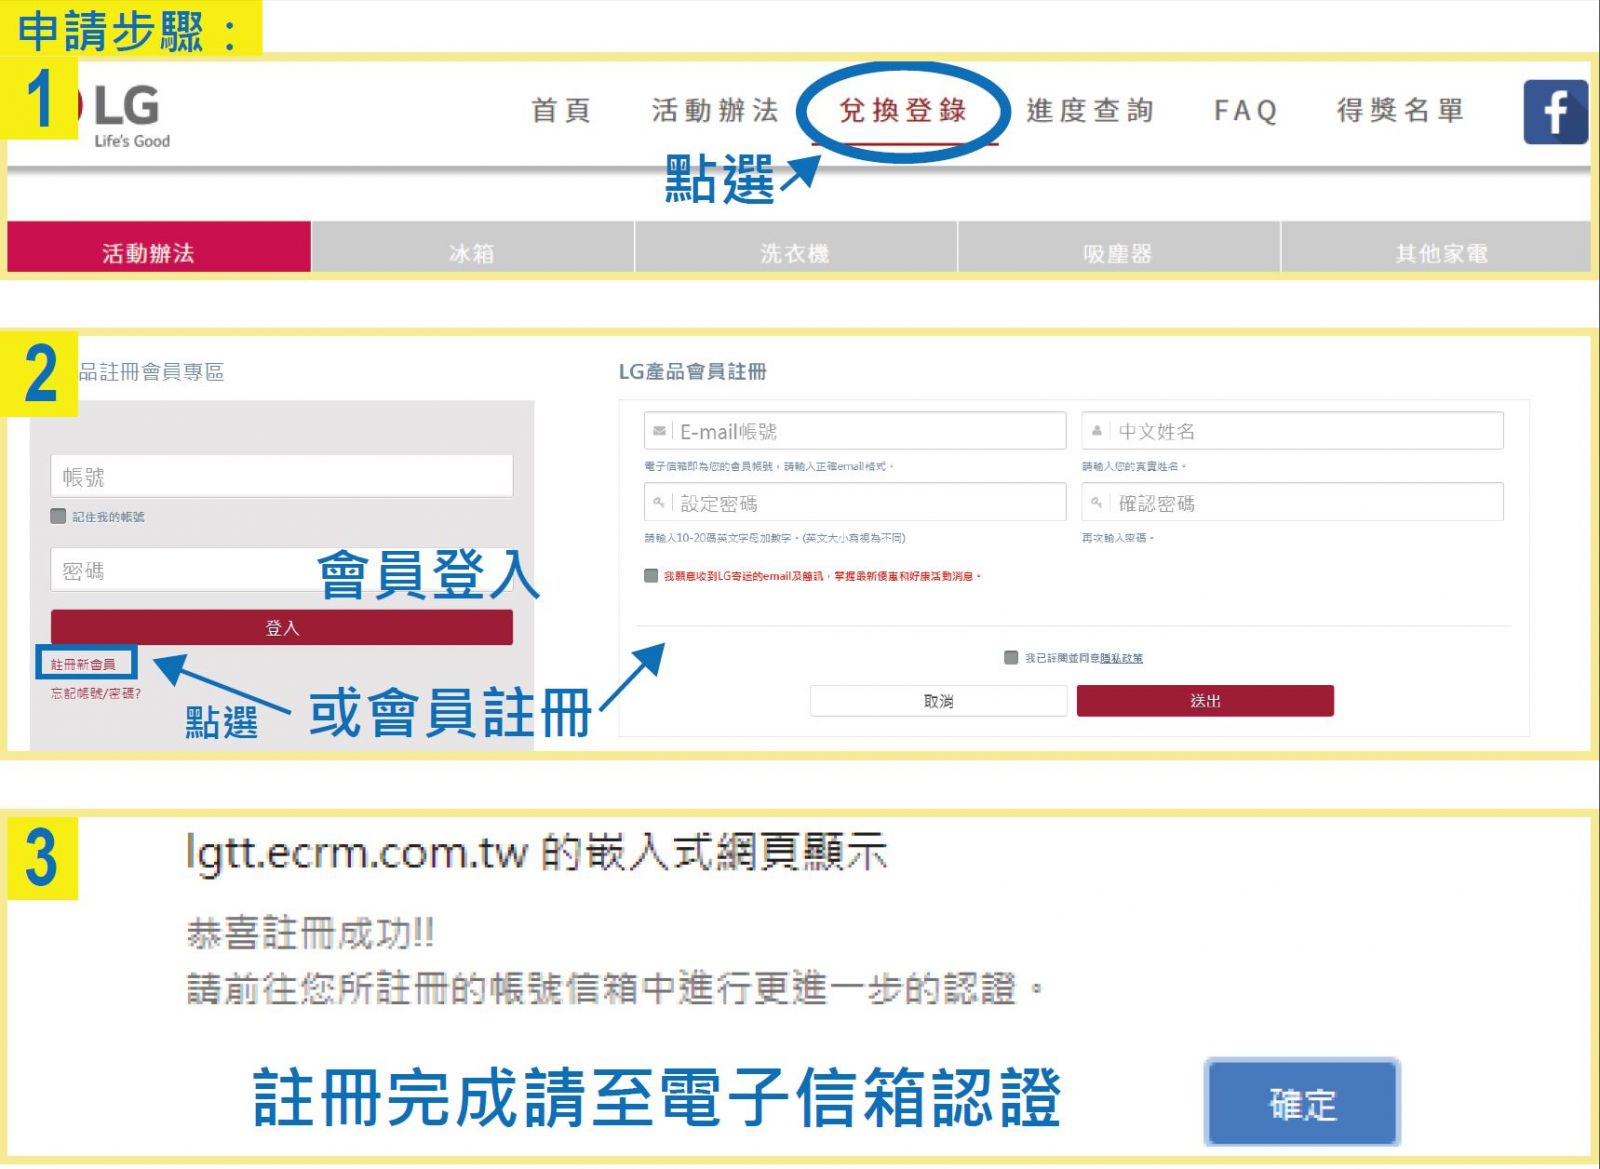Click the 取消 button
1600x1169 pixels.
click(x=938, y=701)
